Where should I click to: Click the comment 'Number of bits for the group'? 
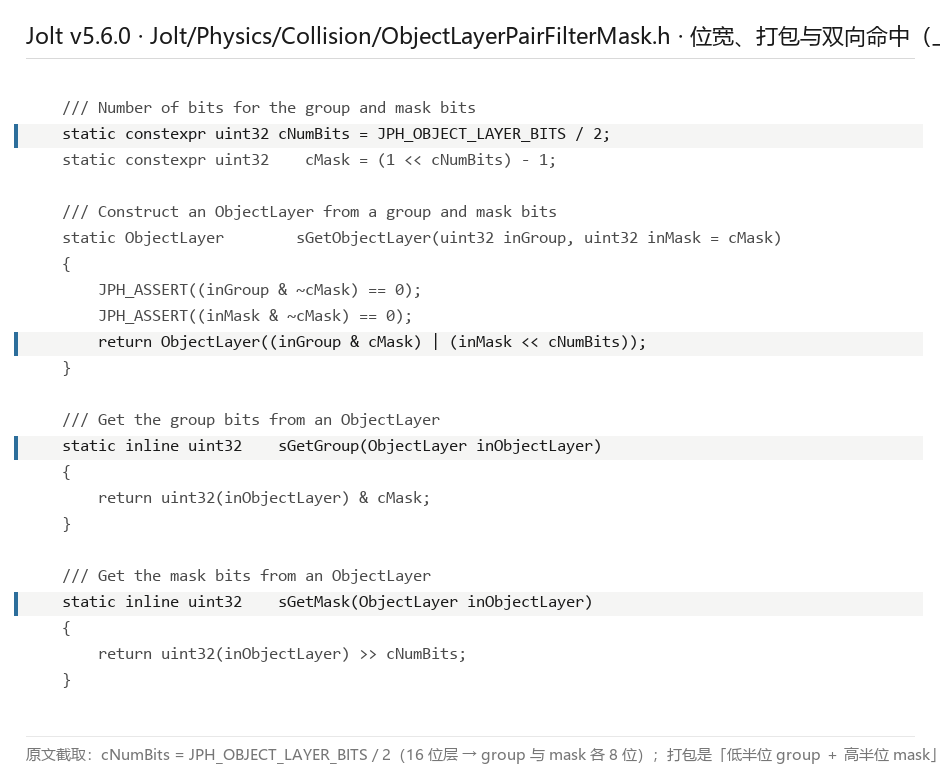click(269, 108)
